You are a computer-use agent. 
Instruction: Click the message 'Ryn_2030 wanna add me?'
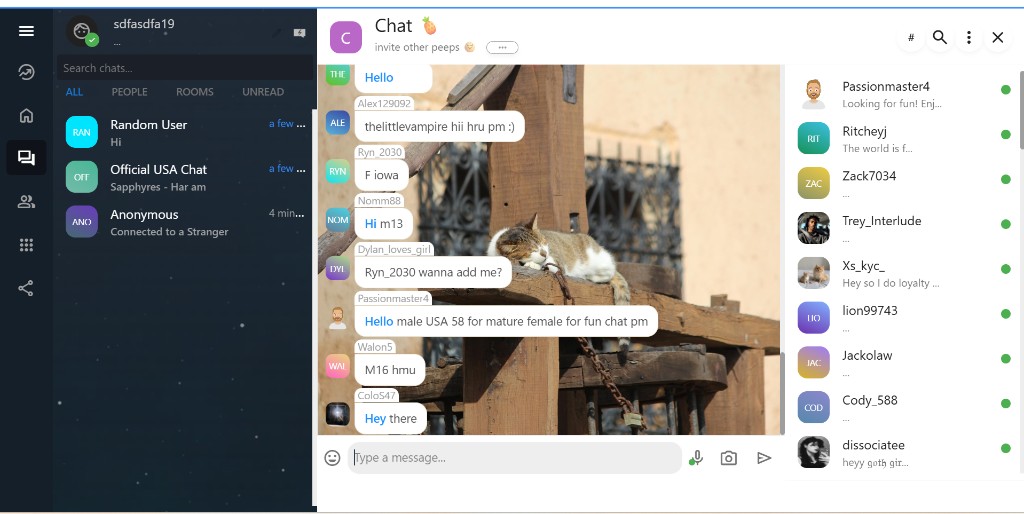[x=433, y=272]
